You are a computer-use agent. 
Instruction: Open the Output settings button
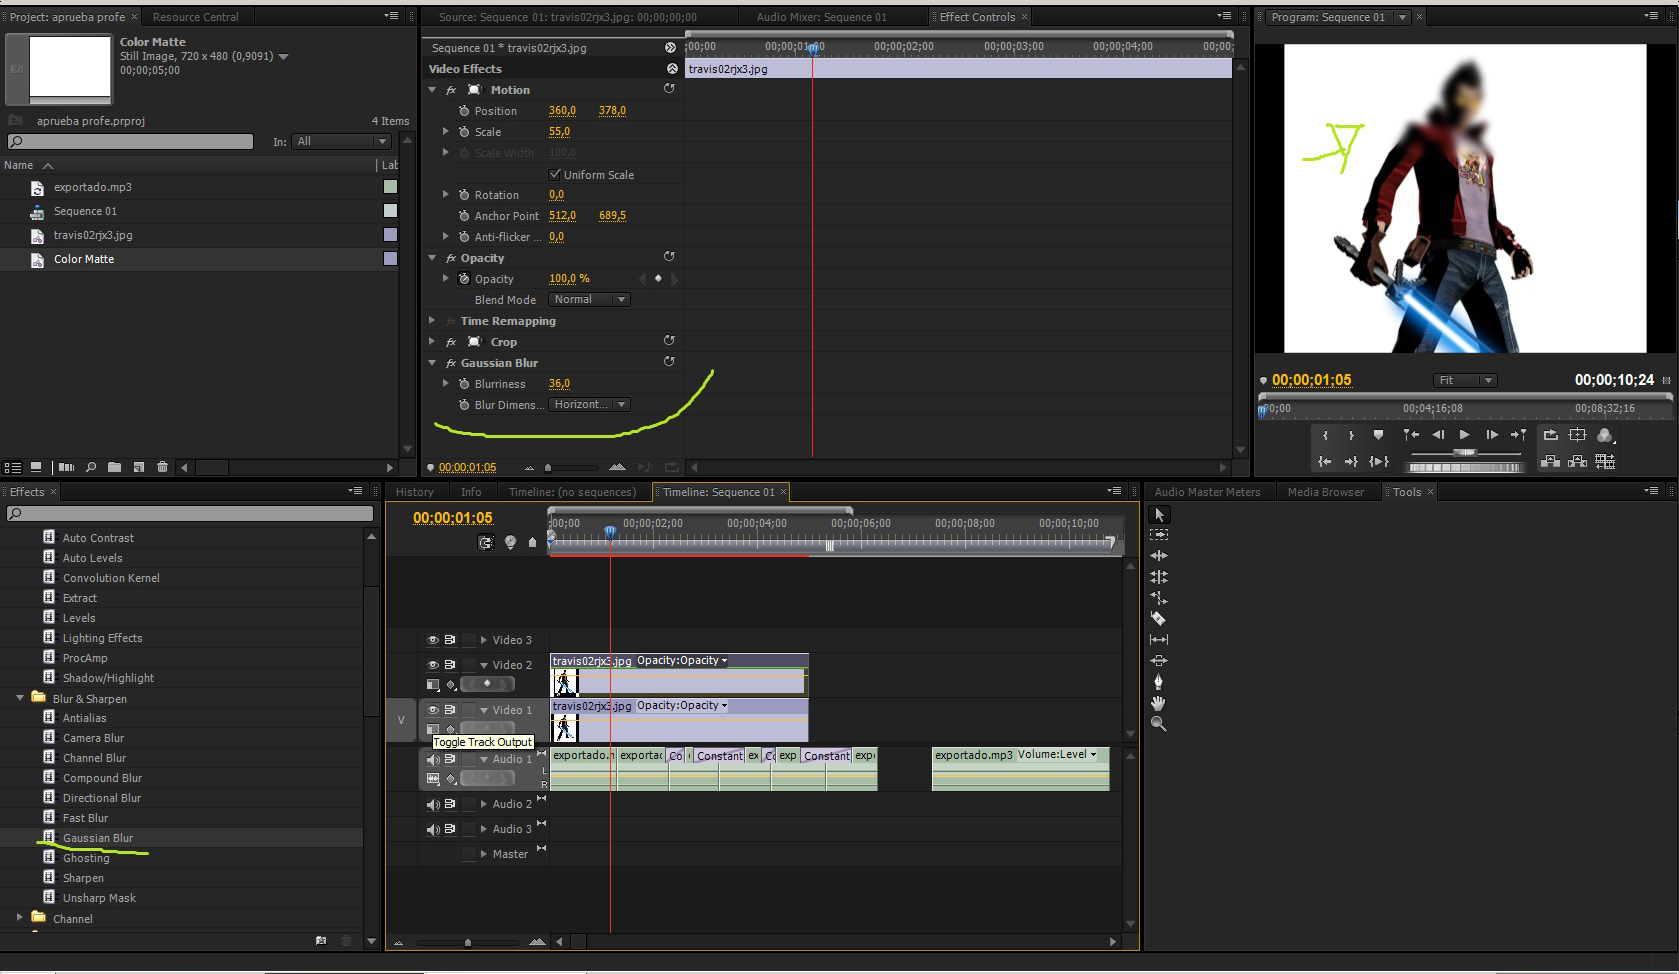(1605, 435)
